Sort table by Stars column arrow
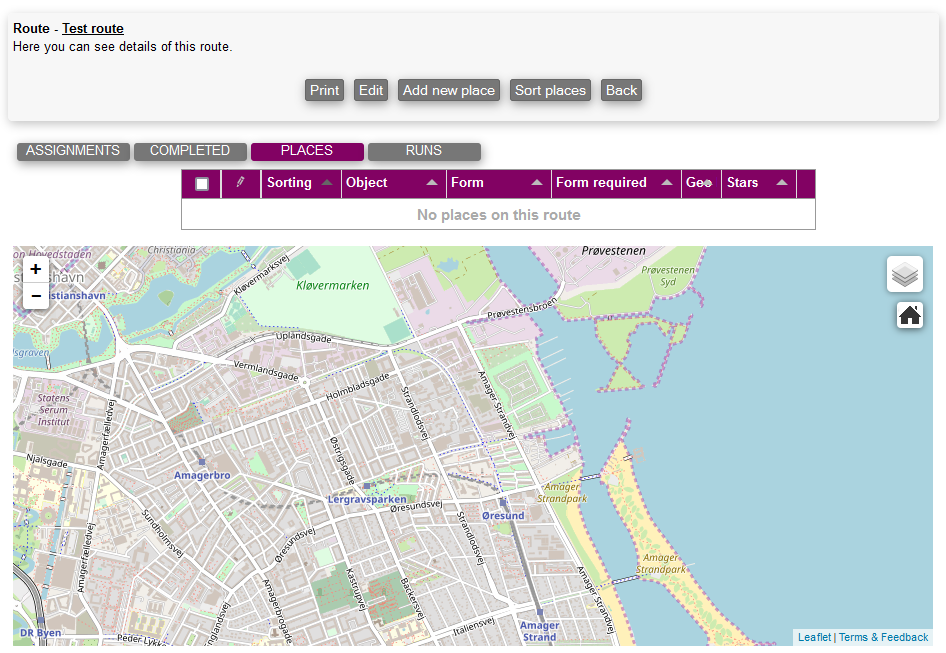The image size is (946, 653). point(782,183)
